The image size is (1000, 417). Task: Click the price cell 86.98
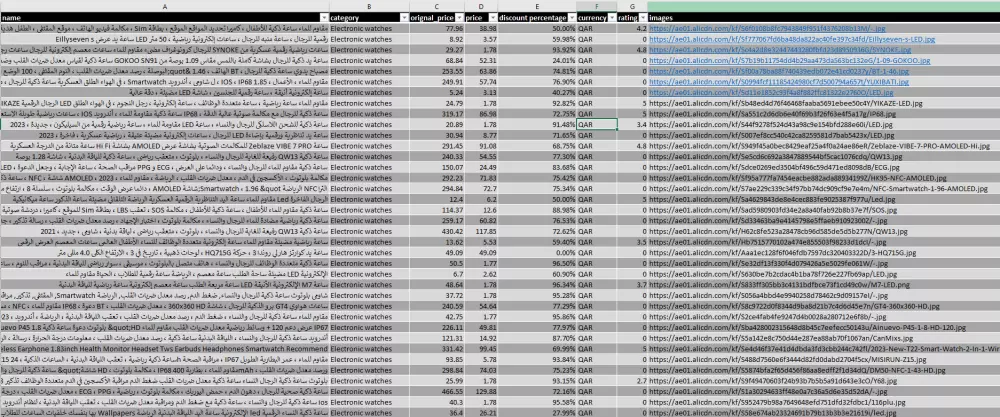(481, 113)
